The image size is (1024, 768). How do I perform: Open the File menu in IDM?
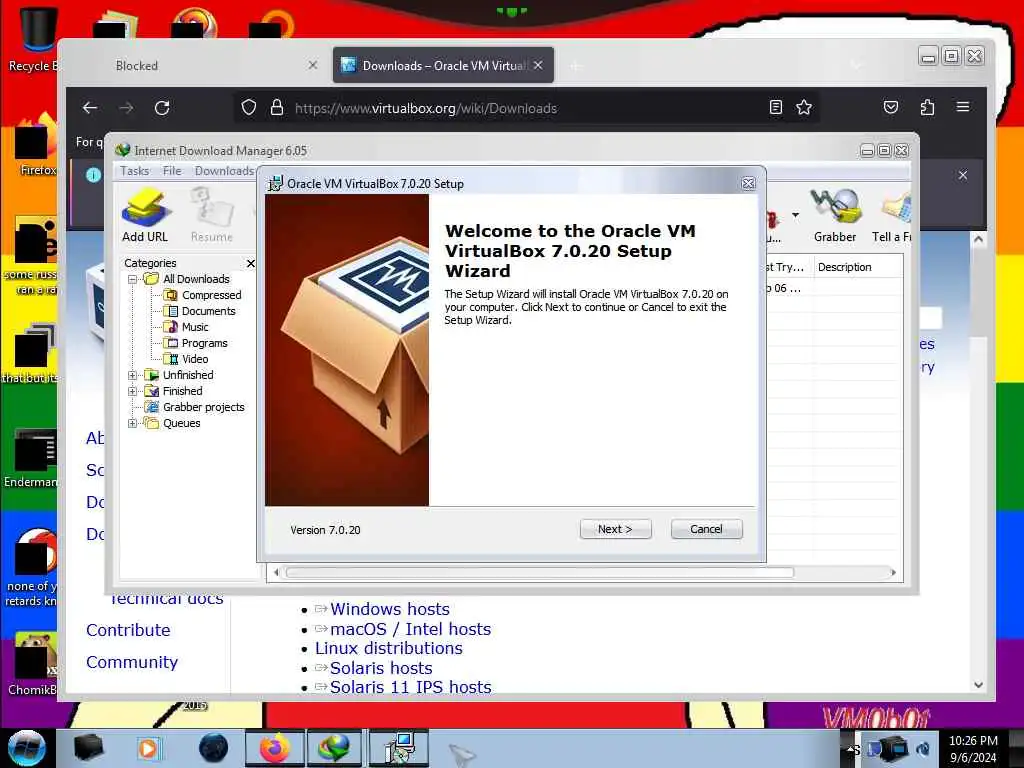172,170
